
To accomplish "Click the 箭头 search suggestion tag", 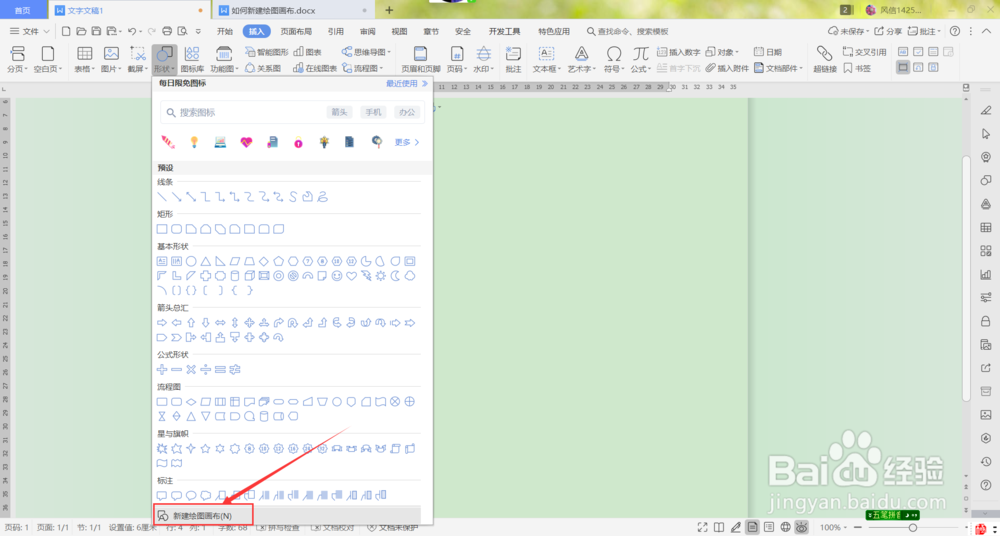I will tap(339, 112).
